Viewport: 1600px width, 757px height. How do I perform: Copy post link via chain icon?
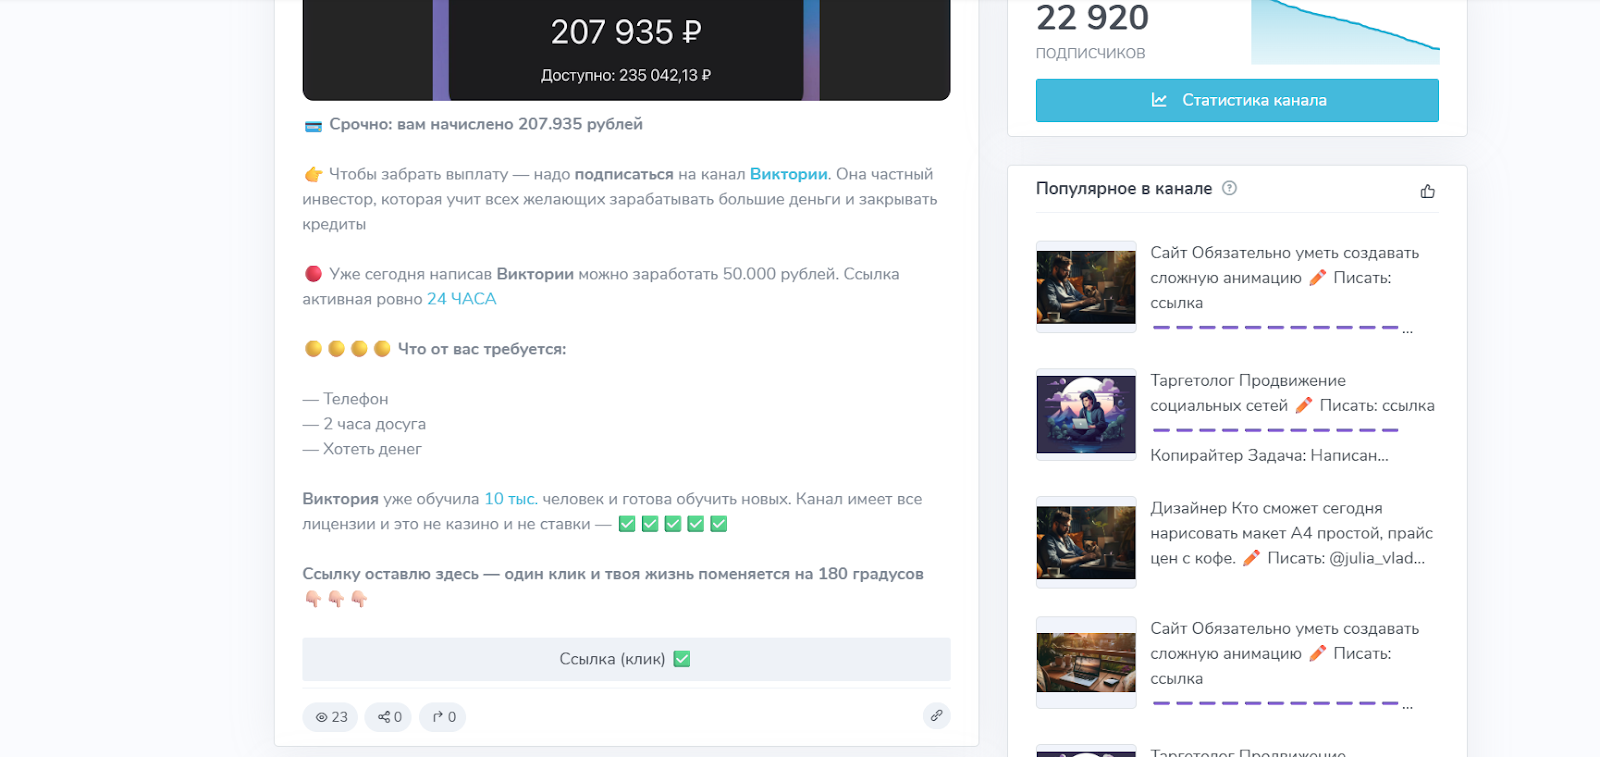click(x=936, y=715)
